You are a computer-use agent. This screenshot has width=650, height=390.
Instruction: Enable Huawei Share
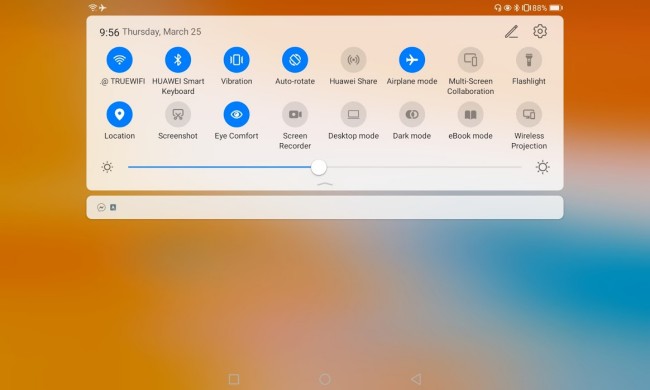[353, 60]
